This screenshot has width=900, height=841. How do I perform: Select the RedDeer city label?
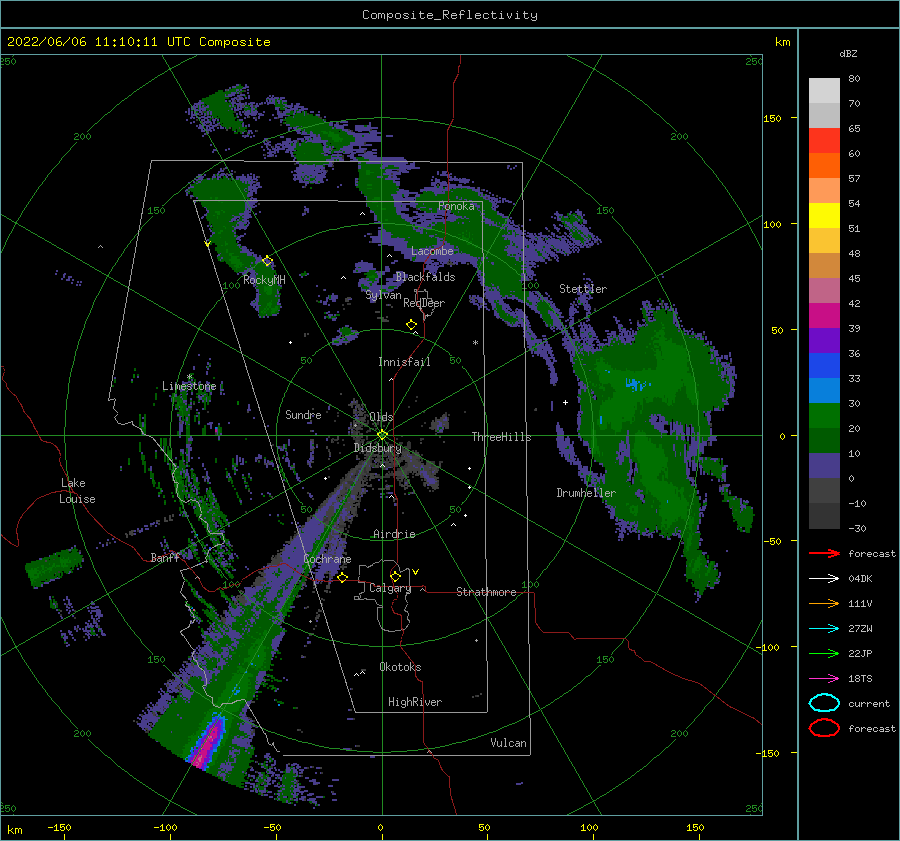(x=424, y=303)
